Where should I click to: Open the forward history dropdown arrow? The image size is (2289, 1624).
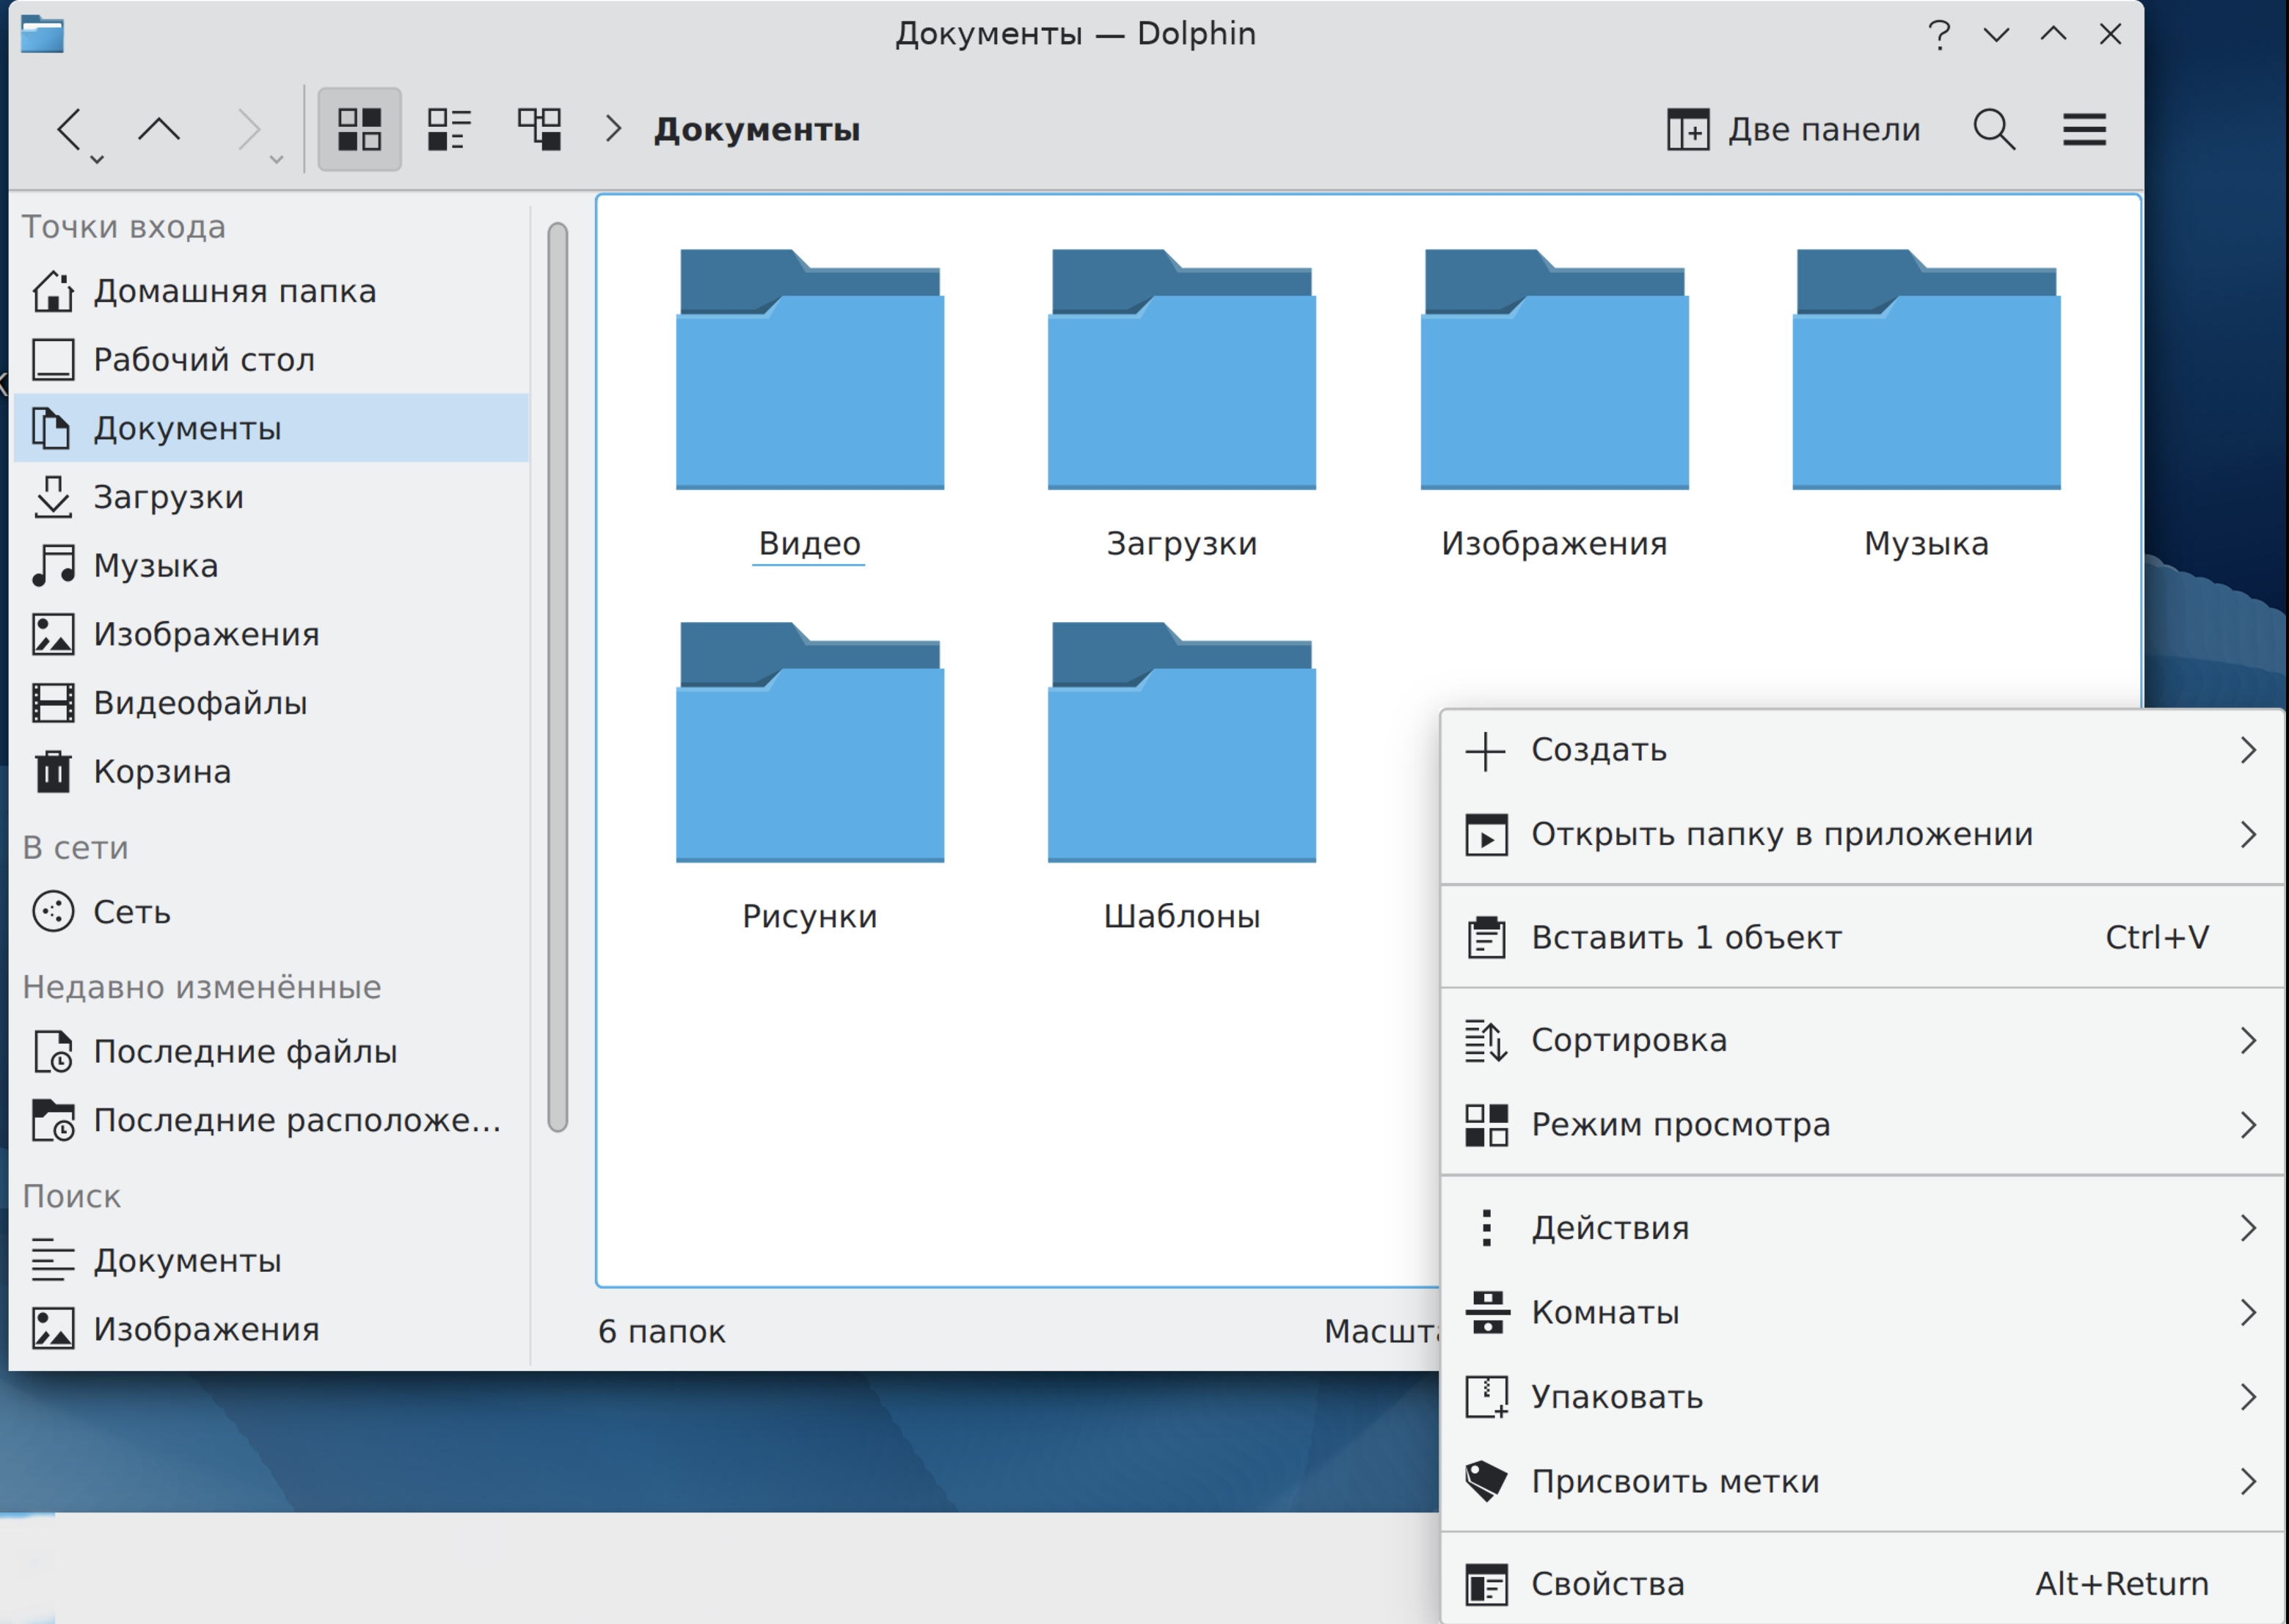pos(276,159)
